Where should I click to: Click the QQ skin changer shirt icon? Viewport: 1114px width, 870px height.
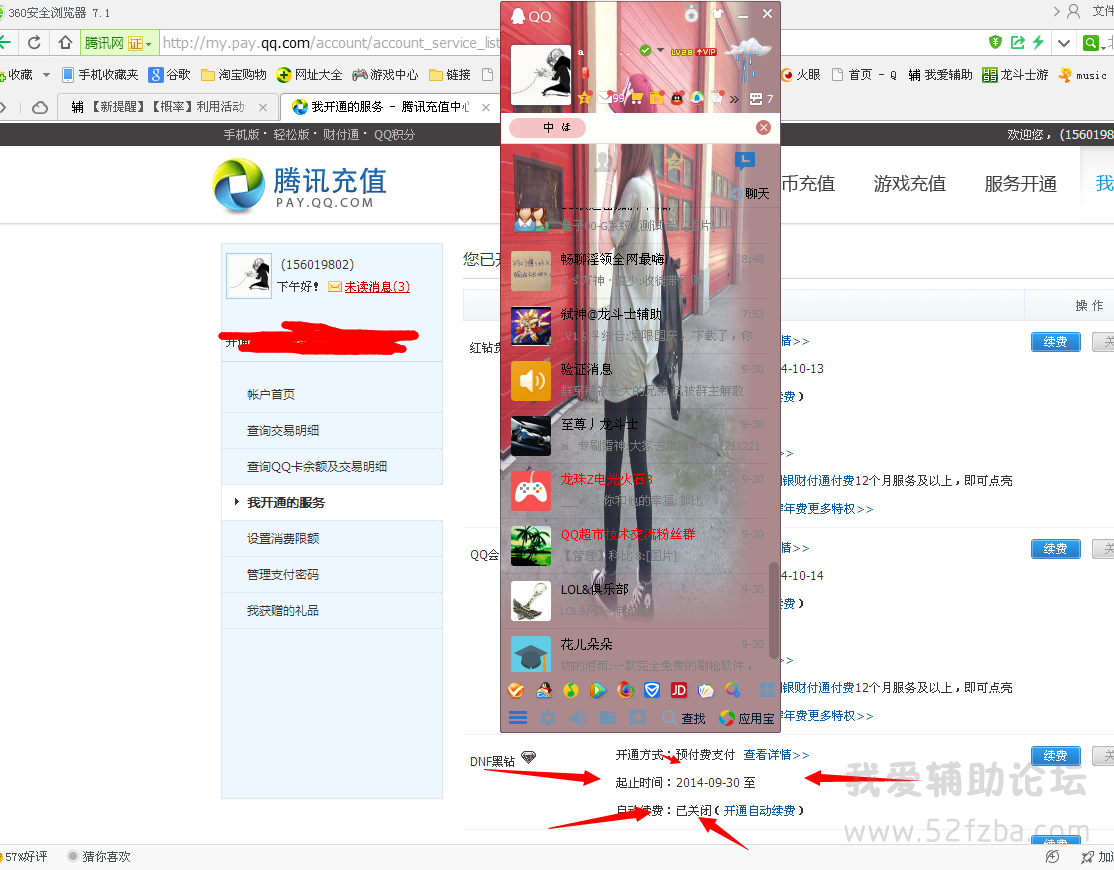[x=717, y=14]
